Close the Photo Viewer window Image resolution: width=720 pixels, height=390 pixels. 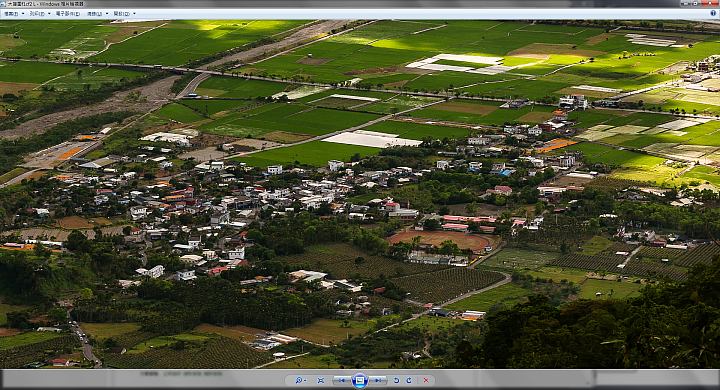coord(709,3)
